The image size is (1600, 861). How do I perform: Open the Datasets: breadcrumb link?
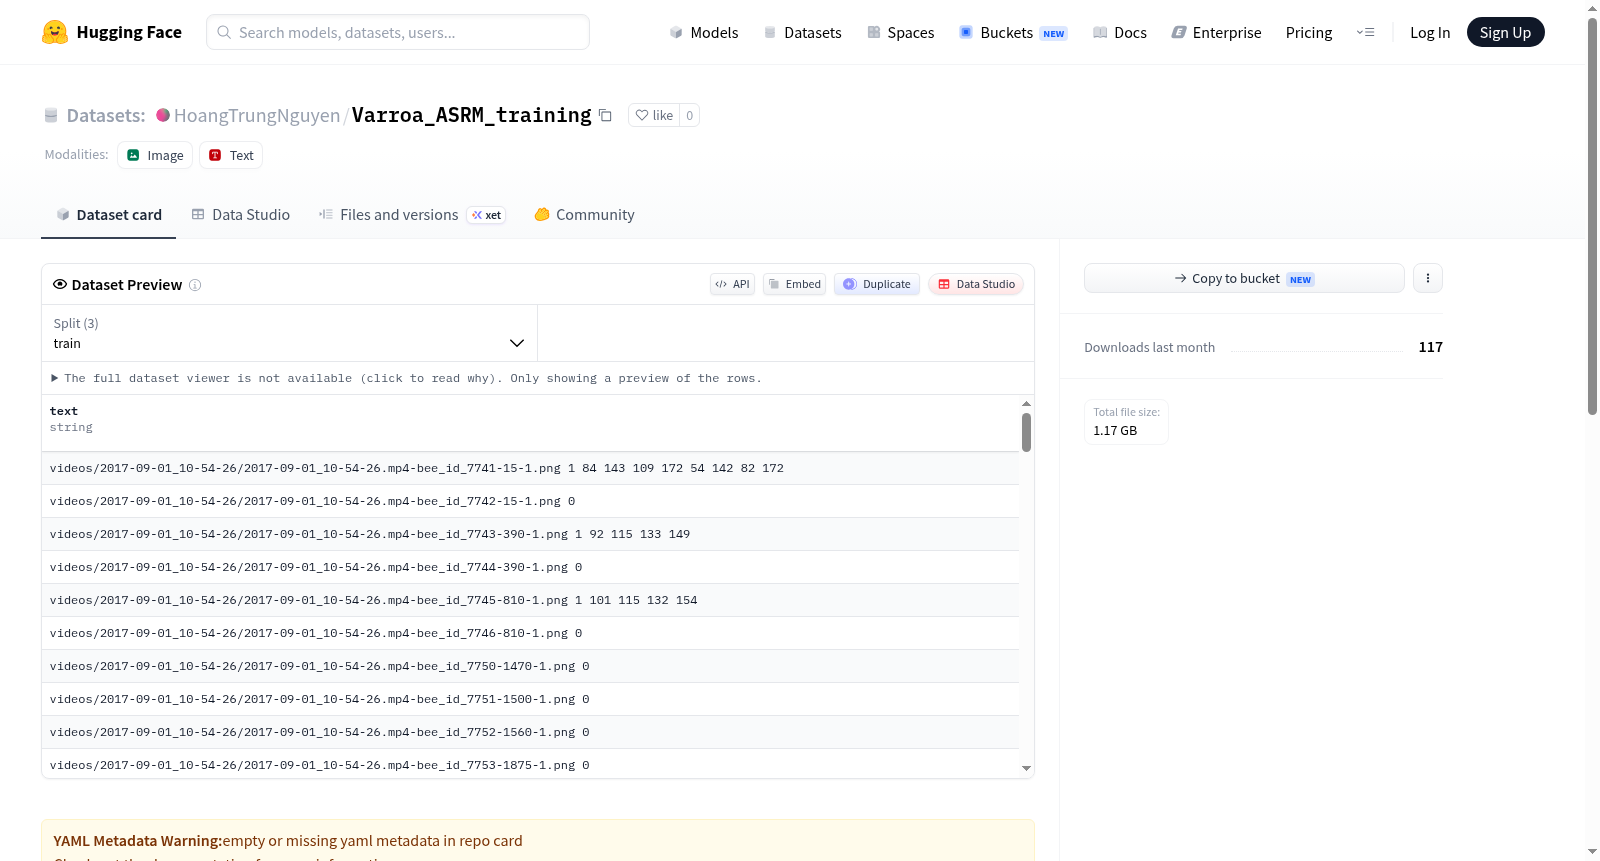[x=106, y=115]
